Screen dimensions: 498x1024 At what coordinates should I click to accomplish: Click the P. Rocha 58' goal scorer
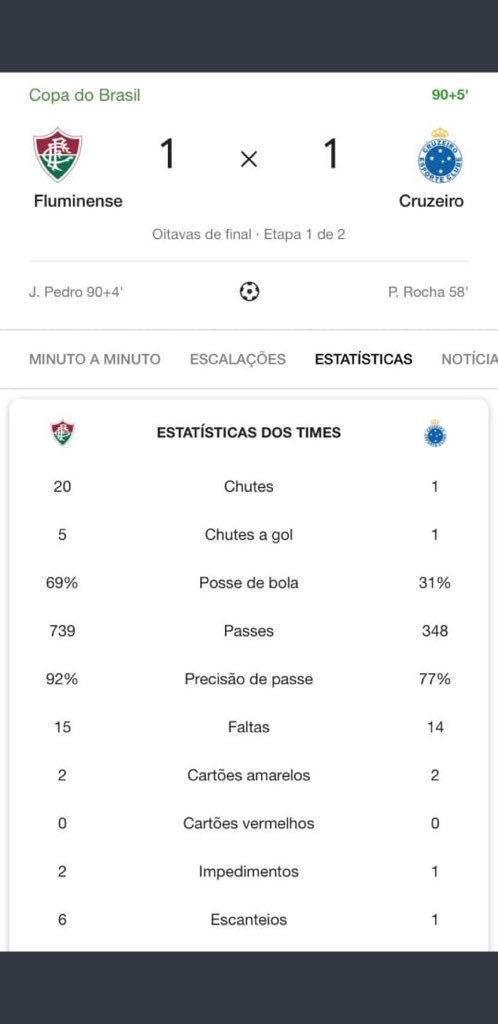pyautogui.click(x=428, y=292)
